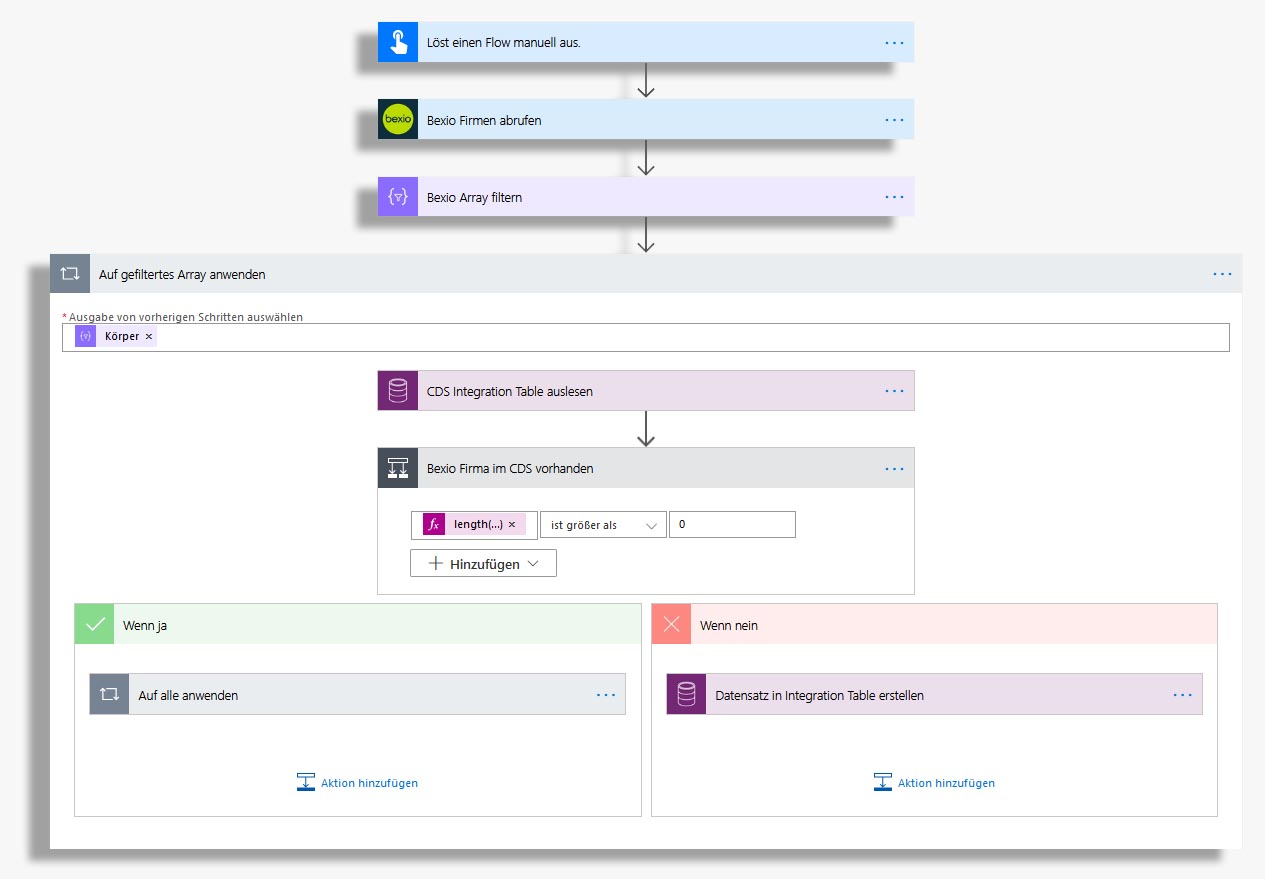Click the condition icon on 'Bexio Firma im CDS vorhanden'
Viewport: 1265px width, 879px height.
coord(398,468)
